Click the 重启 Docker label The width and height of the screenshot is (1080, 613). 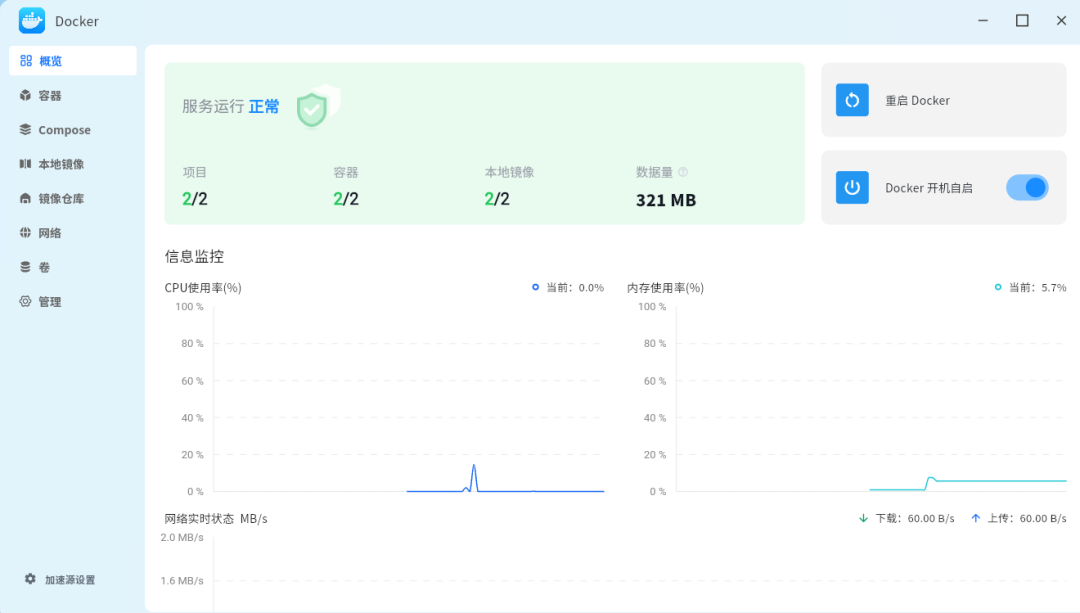point(917,101)
